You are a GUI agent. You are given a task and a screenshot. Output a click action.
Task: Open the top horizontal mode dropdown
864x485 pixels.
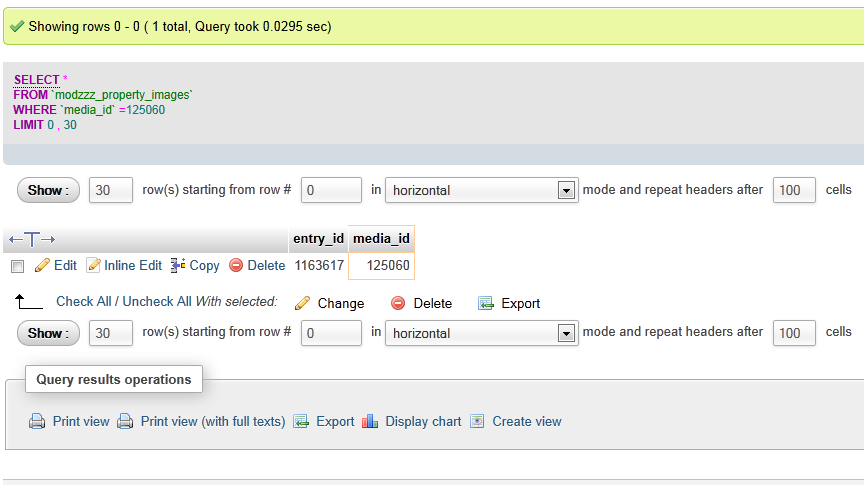click(x=481, y=190)
